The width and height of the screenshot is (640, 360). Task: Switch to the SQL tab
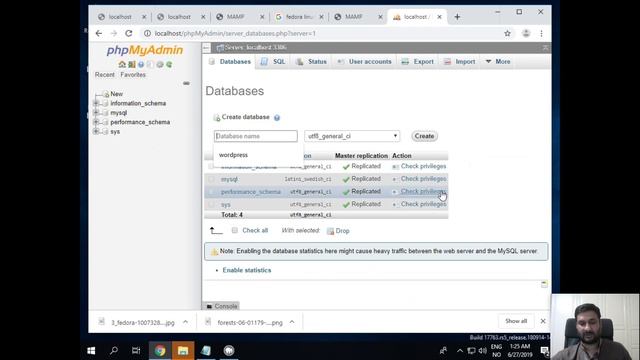coord(273,62)
